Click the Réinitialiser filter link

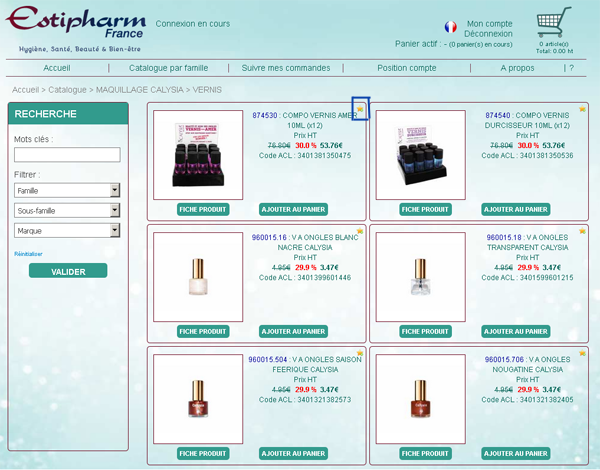click(29, 254)
